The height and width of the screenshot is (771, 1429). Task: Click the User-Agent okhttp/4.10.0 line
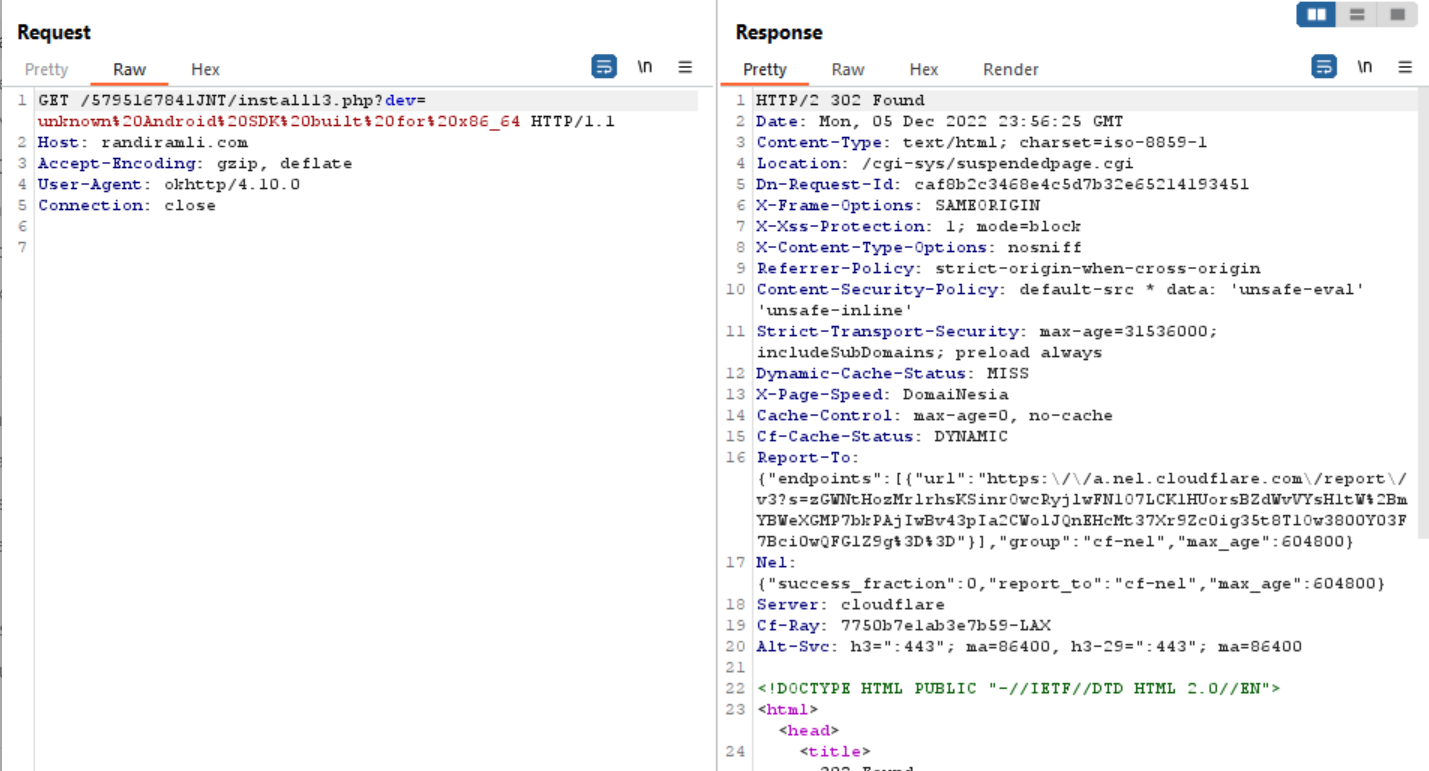(x=169, y=184)
